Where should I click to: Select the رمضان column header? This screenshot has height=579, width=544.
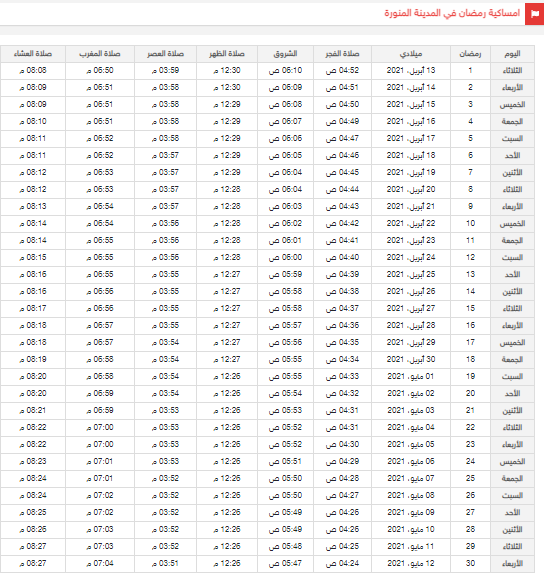tap(470, 54)
